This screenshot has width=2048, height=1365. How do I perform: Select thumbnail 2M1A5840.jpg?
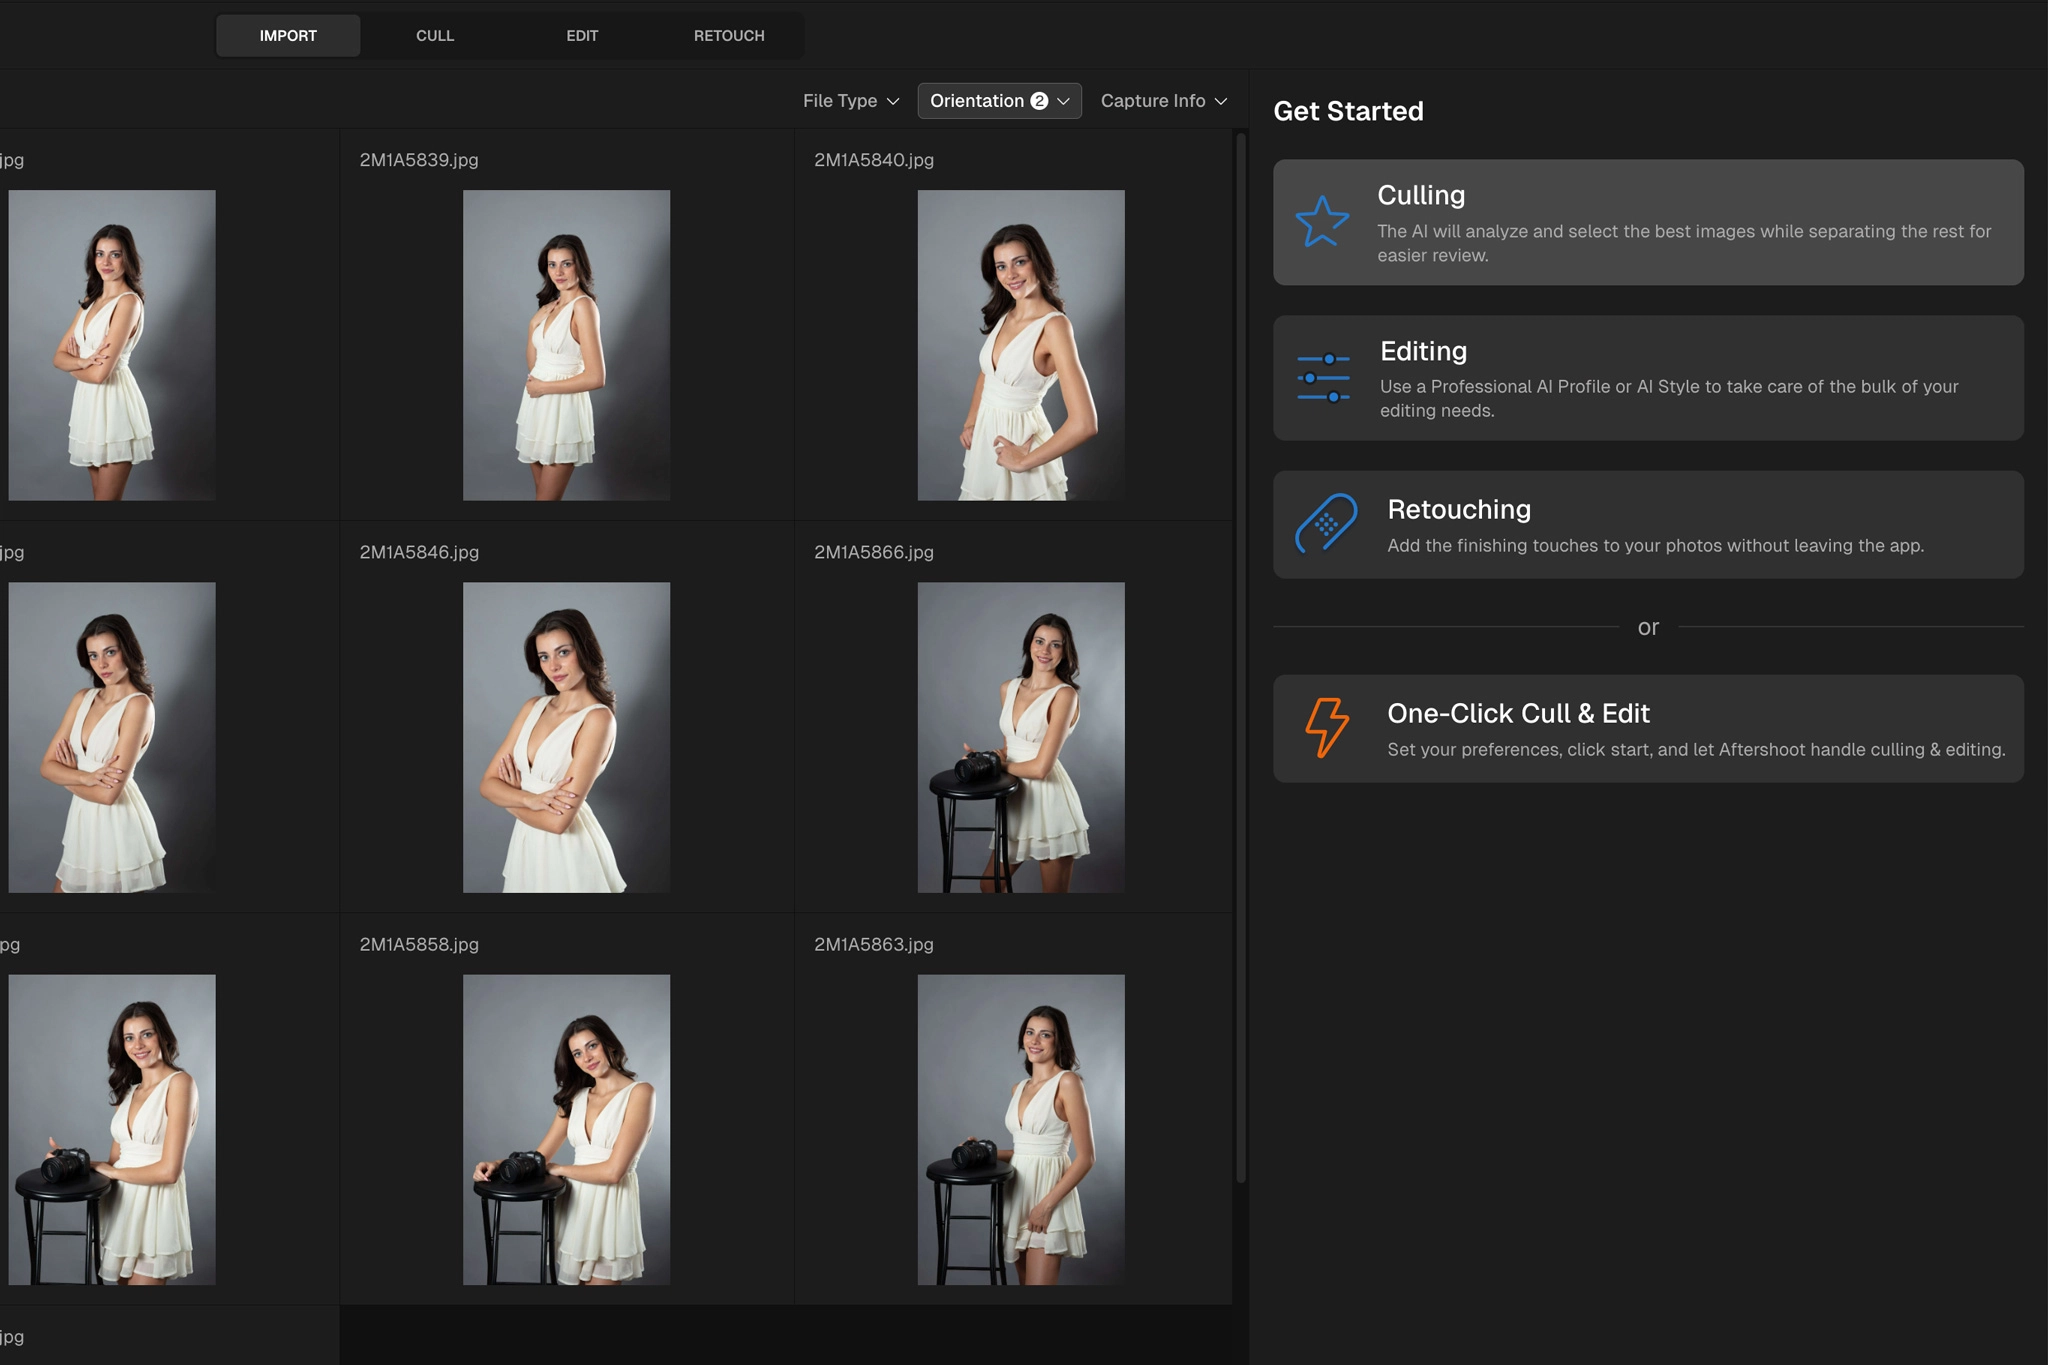point(1021,345)
